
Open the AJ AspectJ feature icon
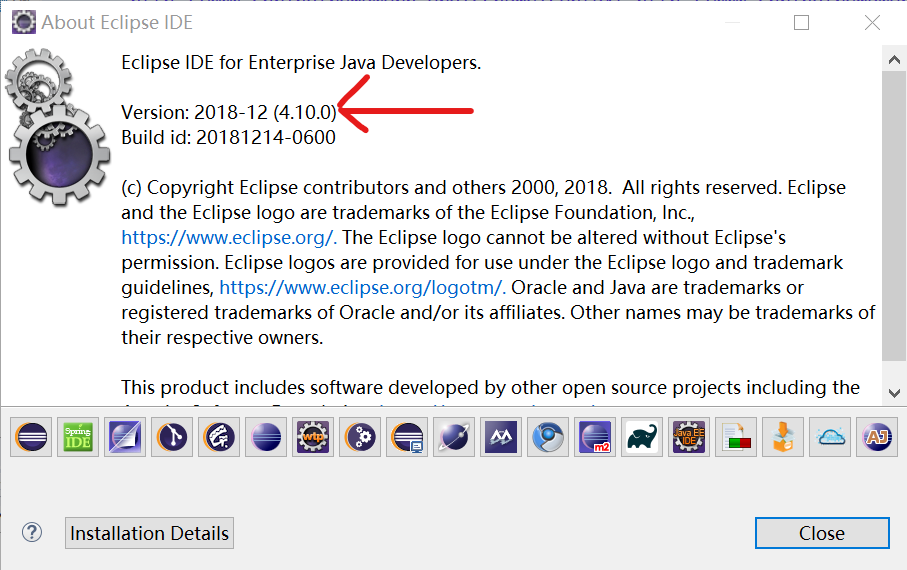(x=877, y=437)
